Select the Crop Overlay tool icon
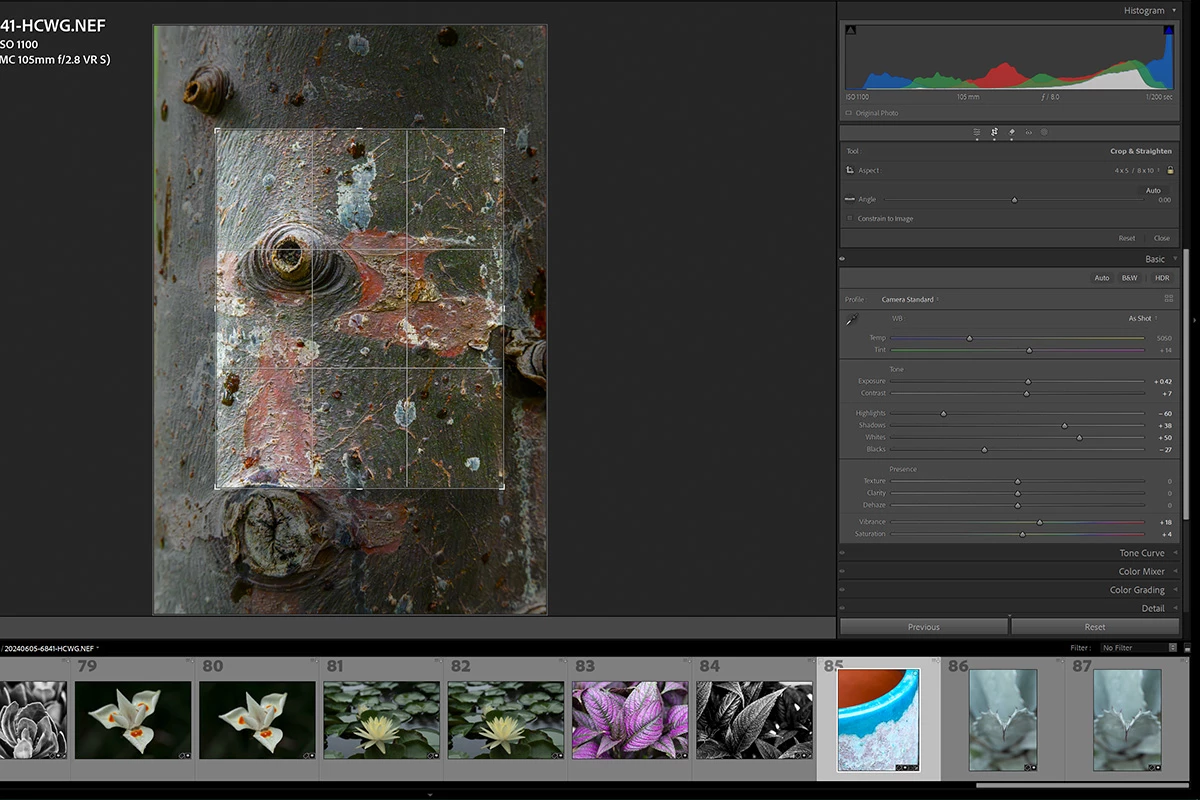 point(994,132)
